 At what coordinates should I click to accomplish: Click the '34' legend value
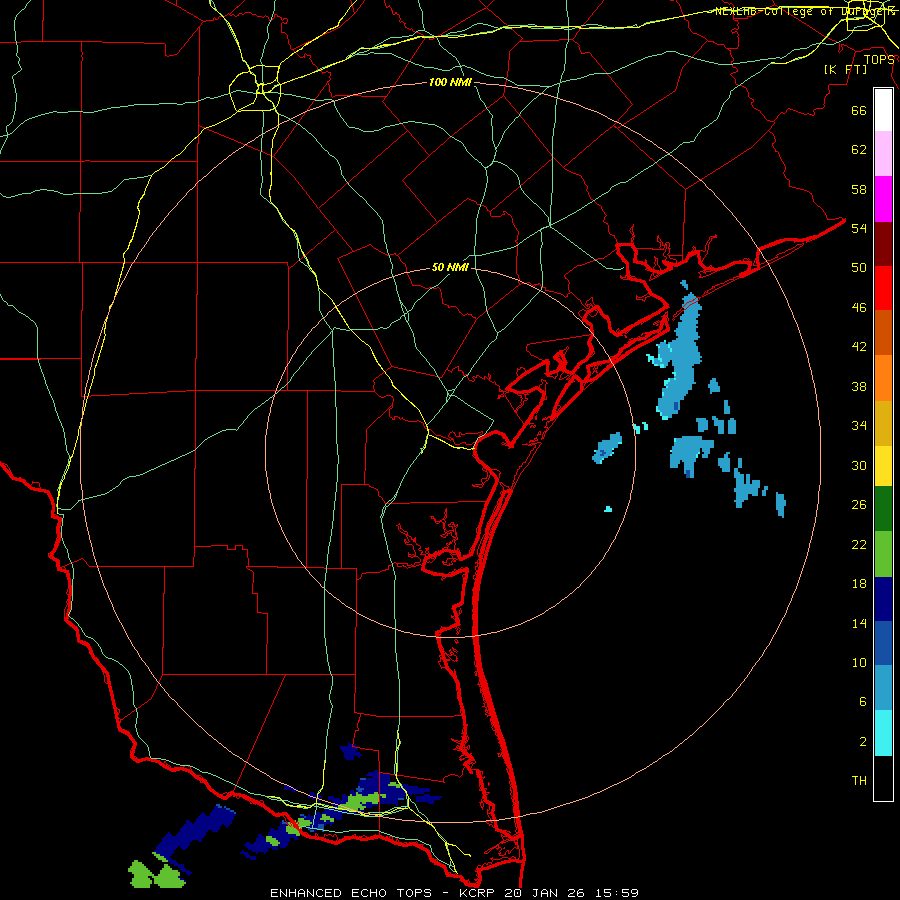(859, 426)
